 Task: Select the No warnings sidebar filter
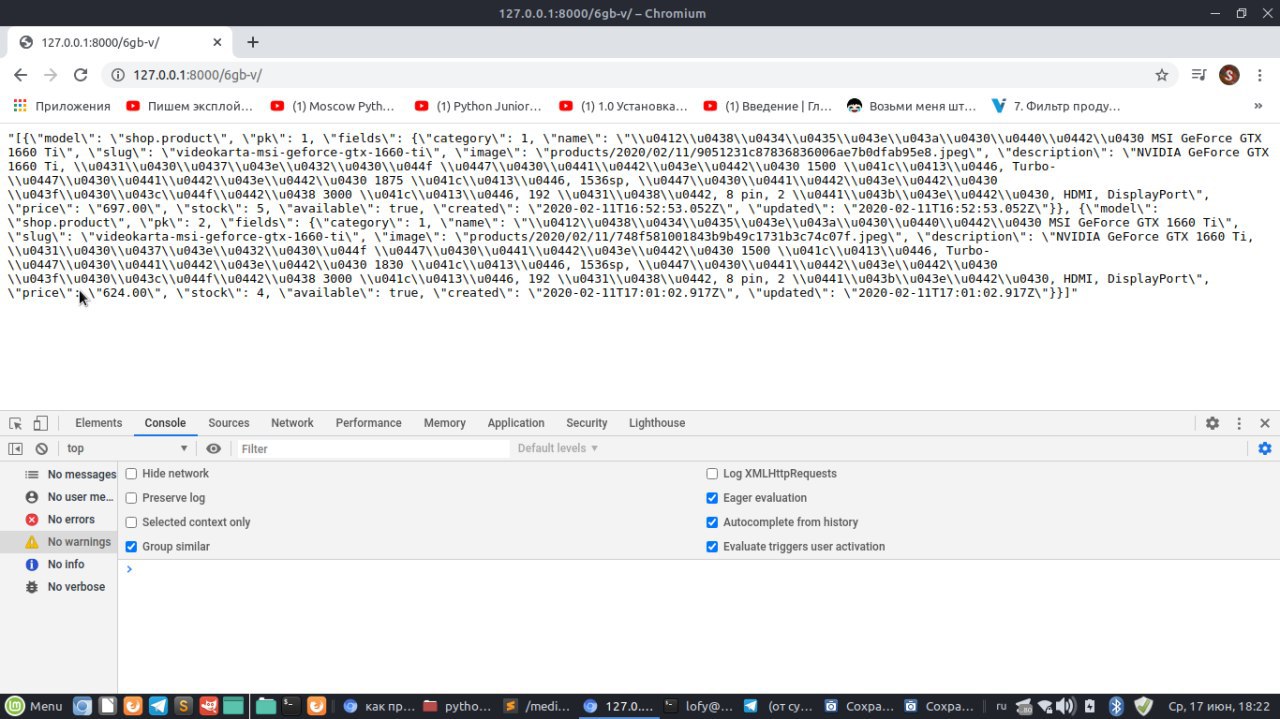pos(59,542)
